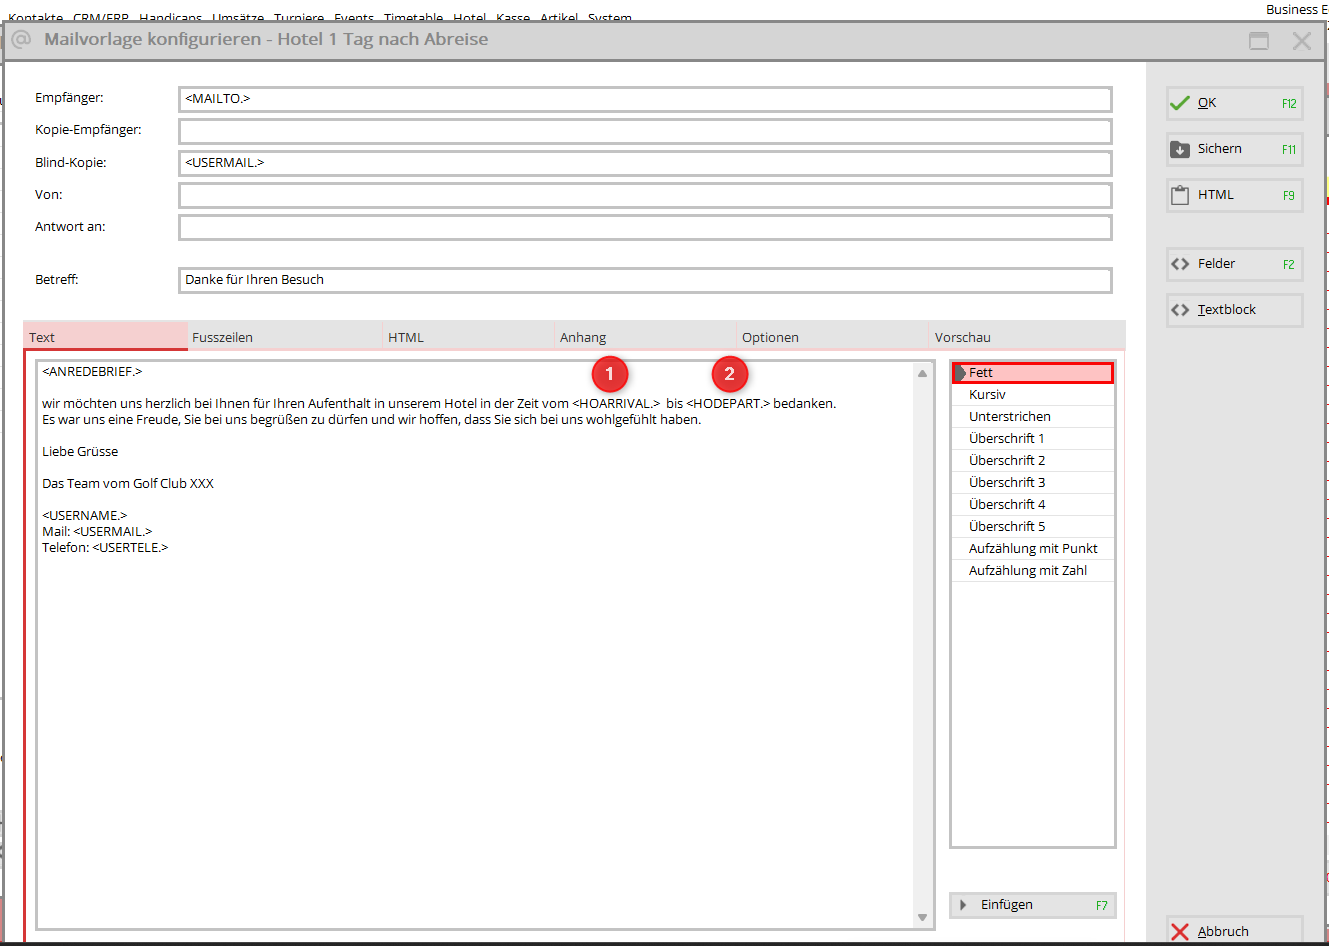This screenshot has height=946, width=1329.
Task: Select Überschrift 1 in the formatting list
Action: (x=1007, y=439)
